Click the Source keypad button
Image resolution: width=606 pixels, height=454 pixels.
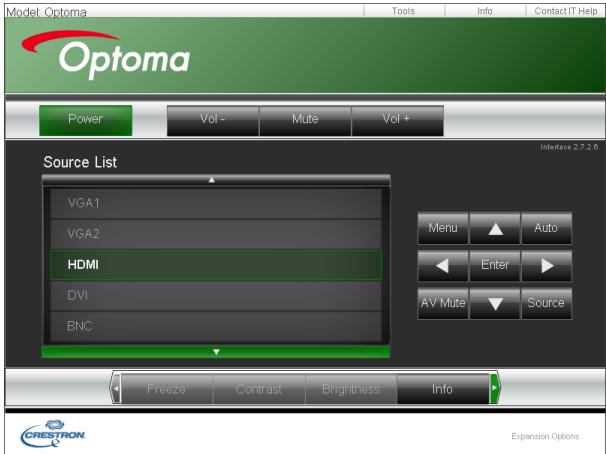click(x=546, y=304)
